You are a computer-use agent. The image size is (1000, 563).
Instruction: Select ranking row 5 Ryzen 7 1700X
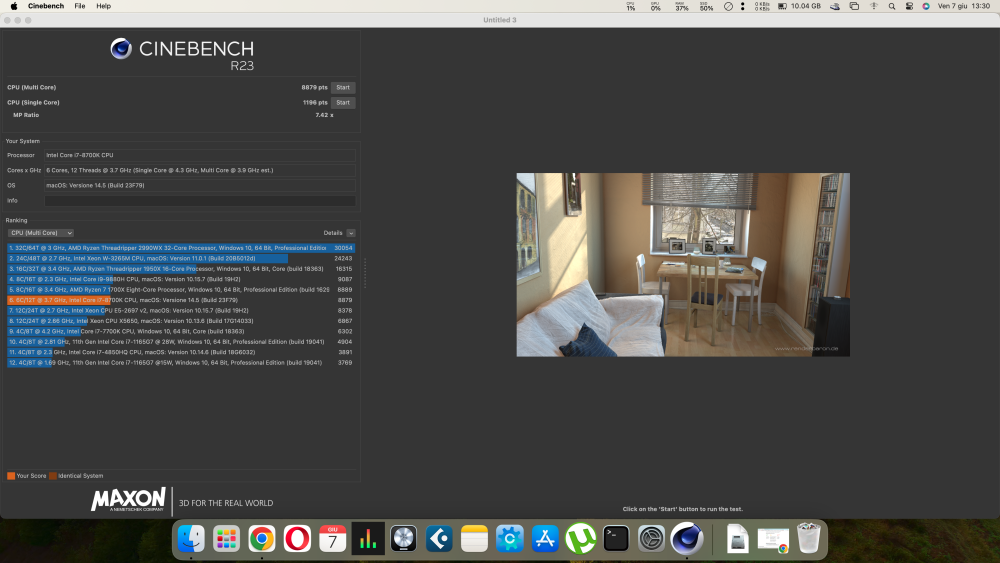[x=181, y=289]
